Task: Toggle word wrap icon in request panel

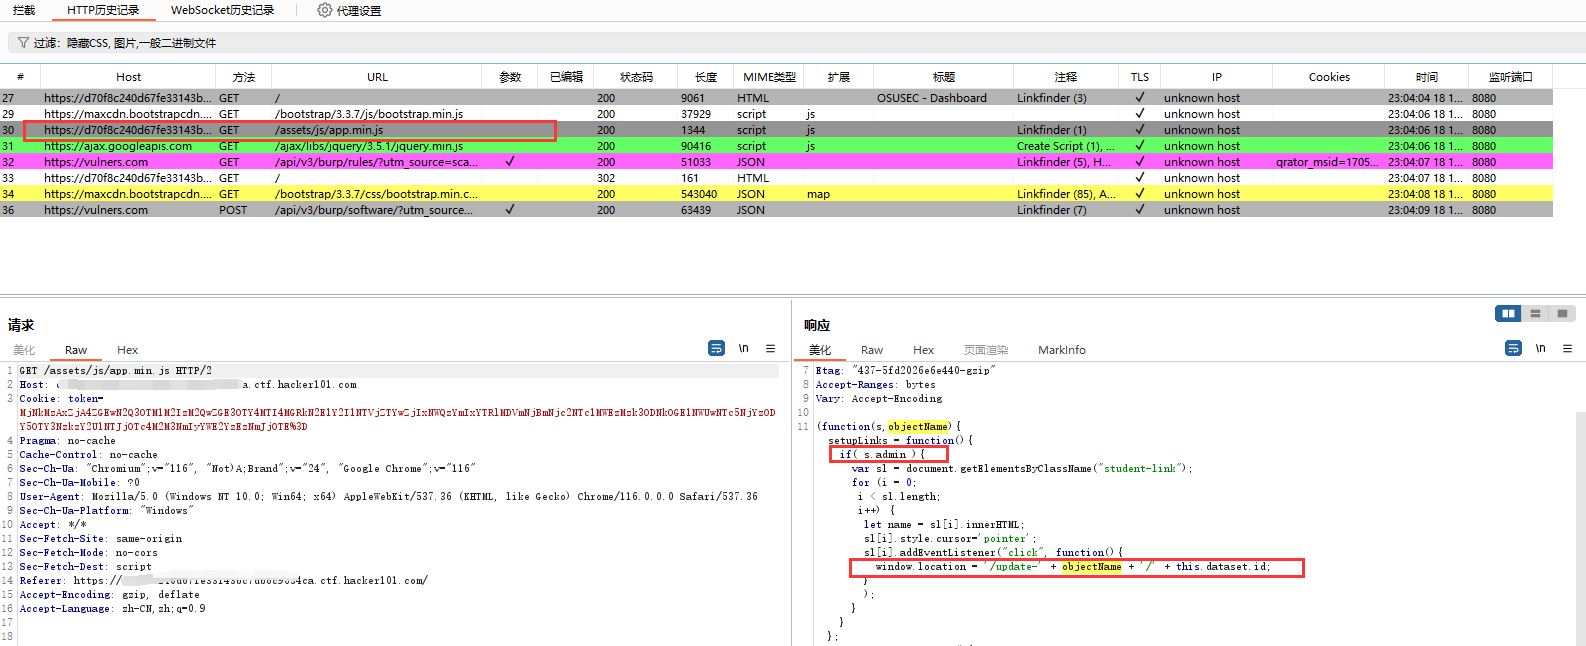Action: click(716, 348)
